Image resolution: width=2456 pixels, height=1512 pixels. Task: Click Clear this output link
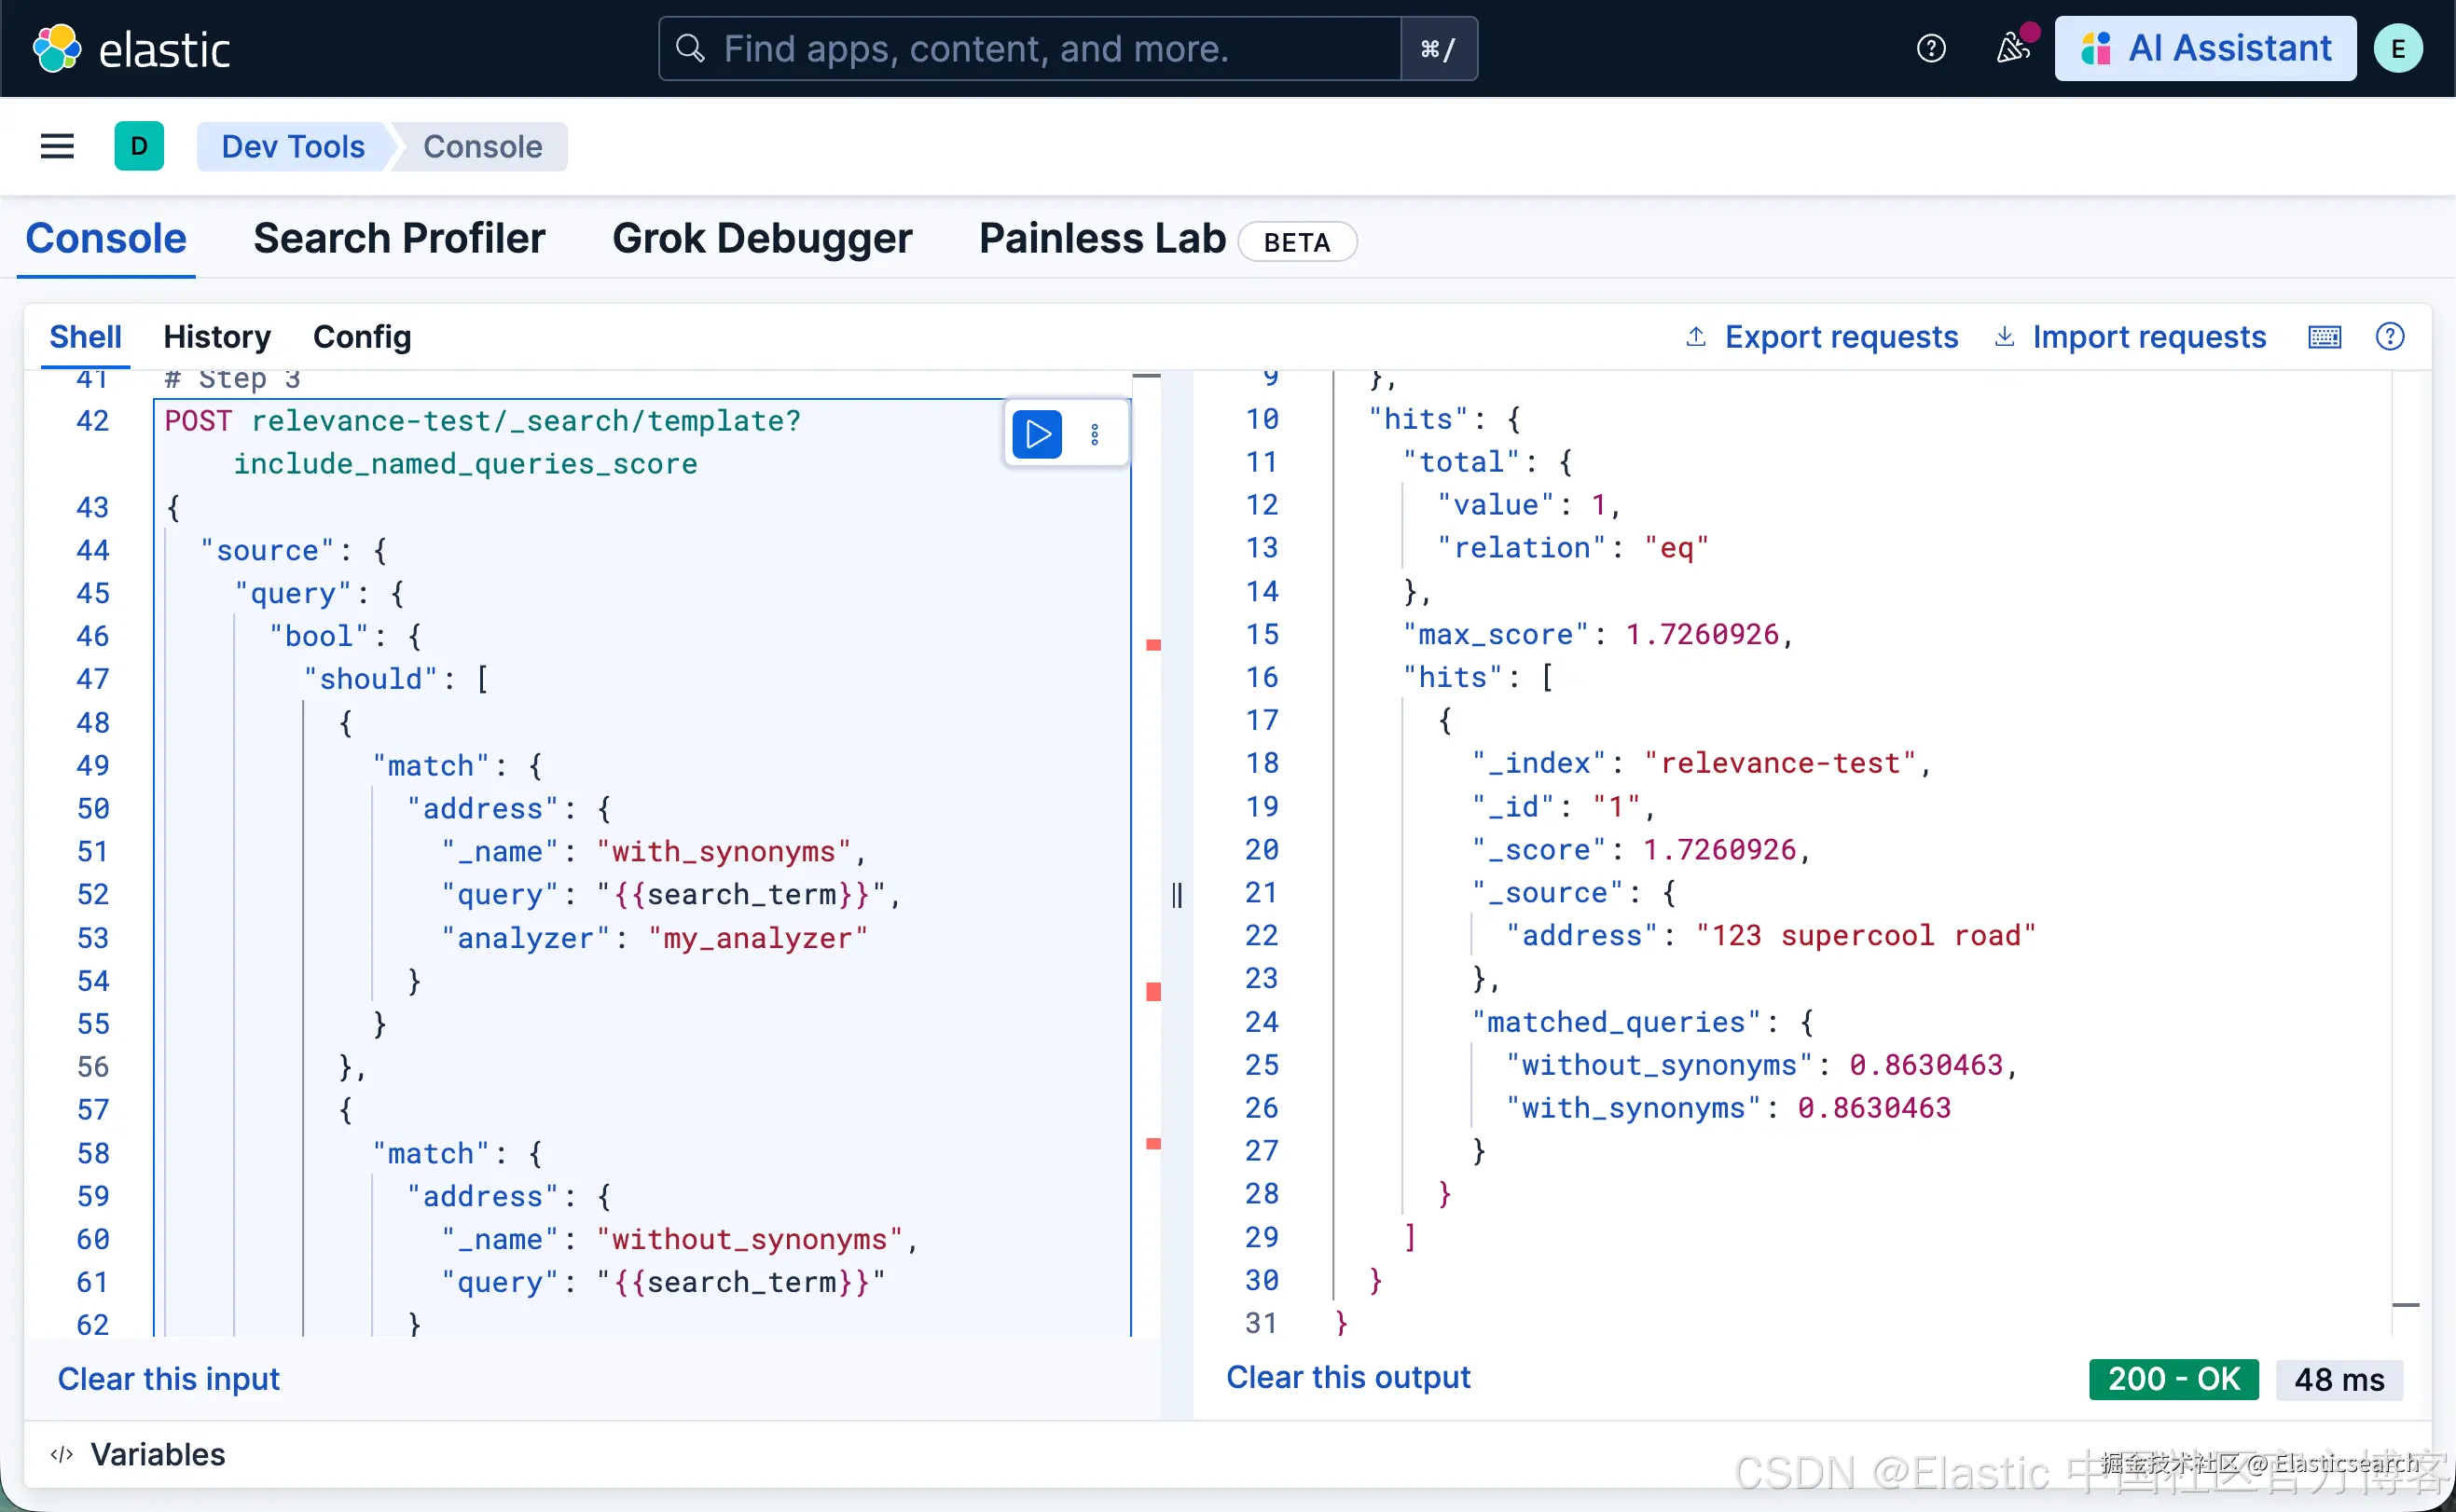(x=1348, y=1377)
